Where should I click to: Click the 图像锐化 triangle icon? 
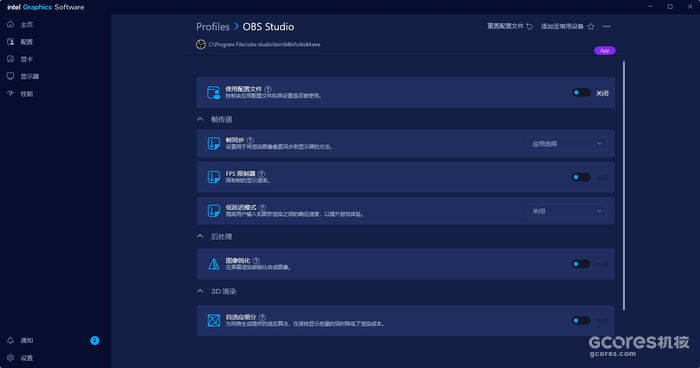(213, 264)
